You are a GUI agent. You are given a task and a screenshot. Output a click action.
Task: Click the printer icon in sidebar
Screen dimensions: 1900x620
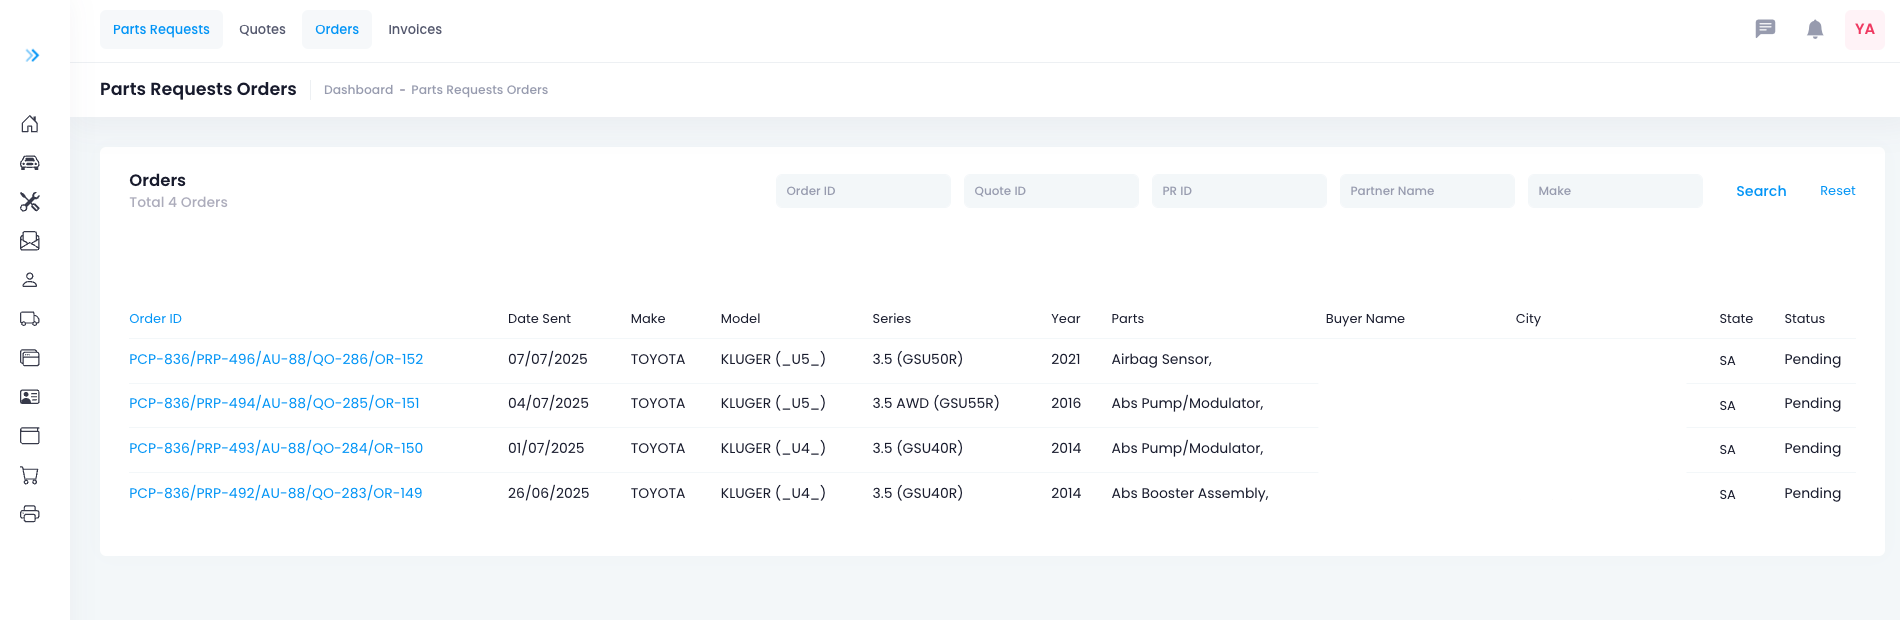30,514
